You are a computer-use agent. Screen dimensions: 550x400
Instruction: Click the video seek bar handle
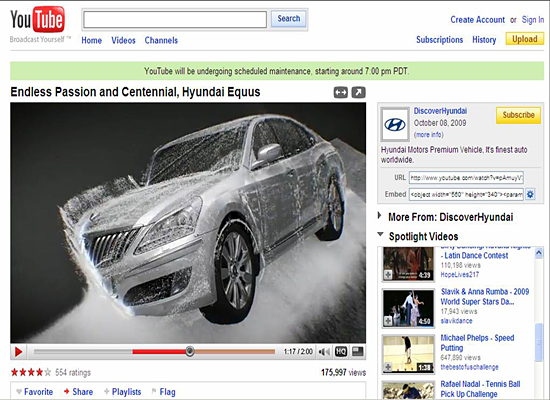point(190,351)
